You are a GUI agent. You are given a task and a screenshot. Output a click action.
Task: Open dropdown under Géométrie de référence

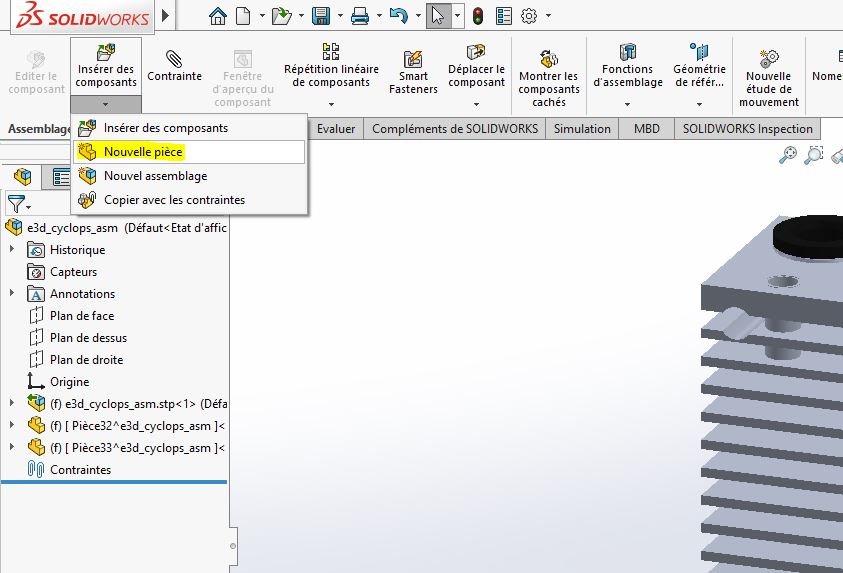click(x=699, y=104)
